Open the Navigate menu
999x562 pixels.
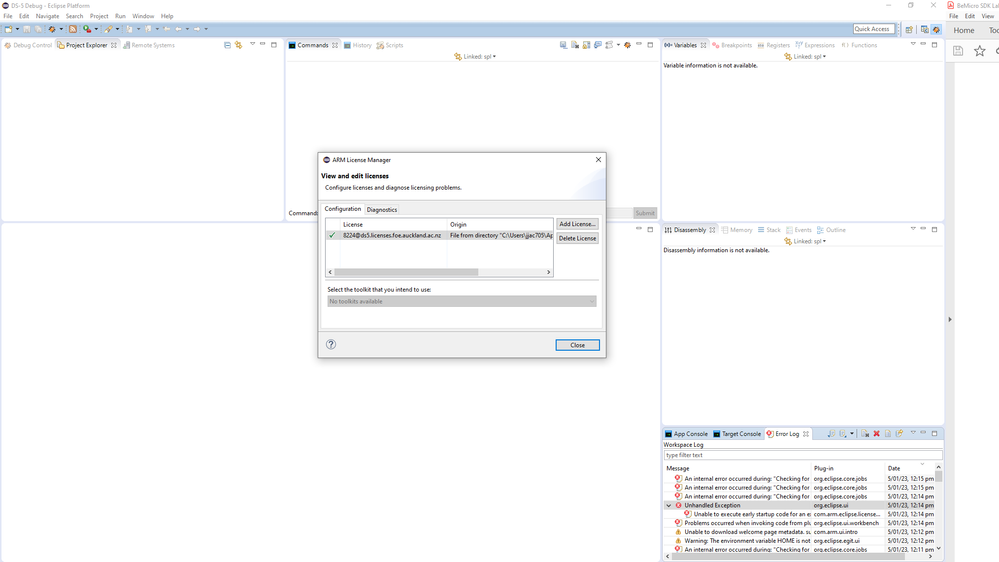click(47, 16)
